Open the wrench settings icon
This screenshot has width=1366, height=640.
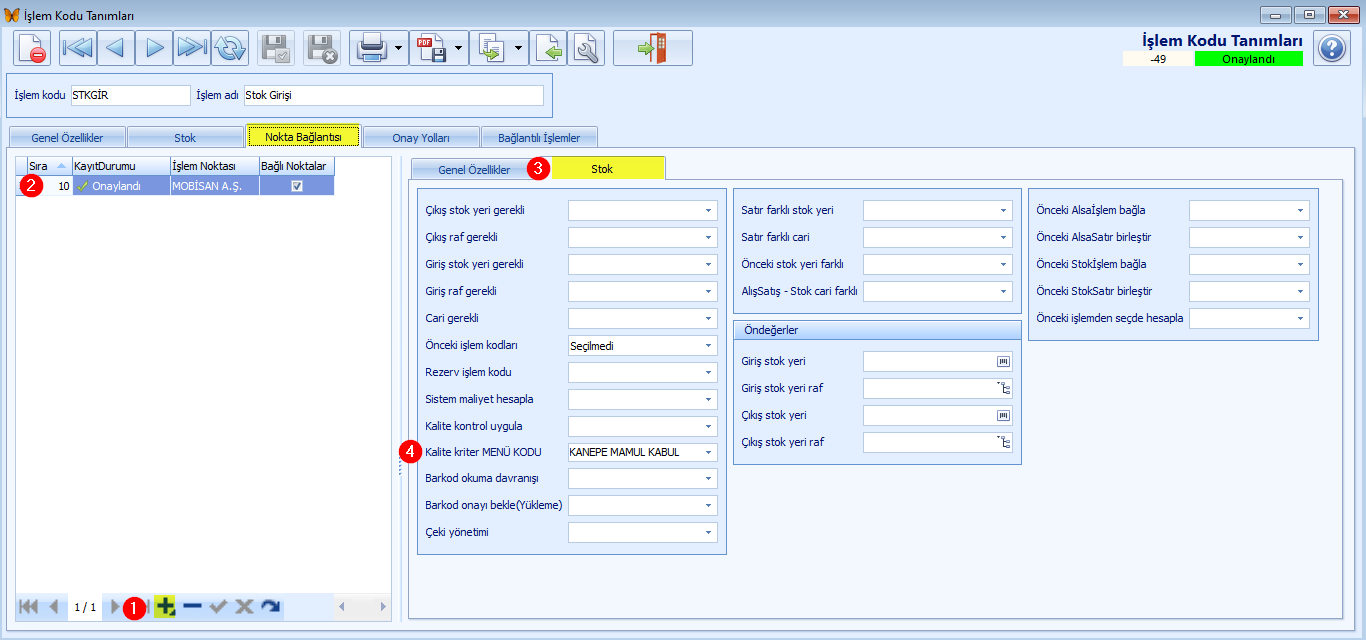tap(585, 48)
